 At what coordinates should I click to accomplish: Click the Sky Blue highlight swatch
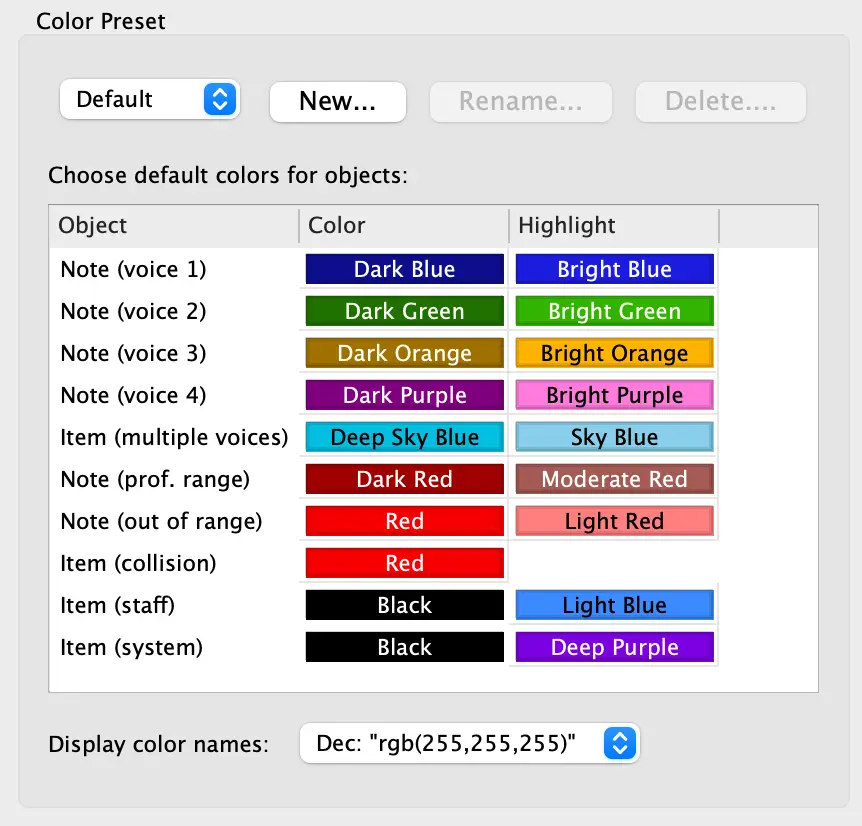[614, 437]
